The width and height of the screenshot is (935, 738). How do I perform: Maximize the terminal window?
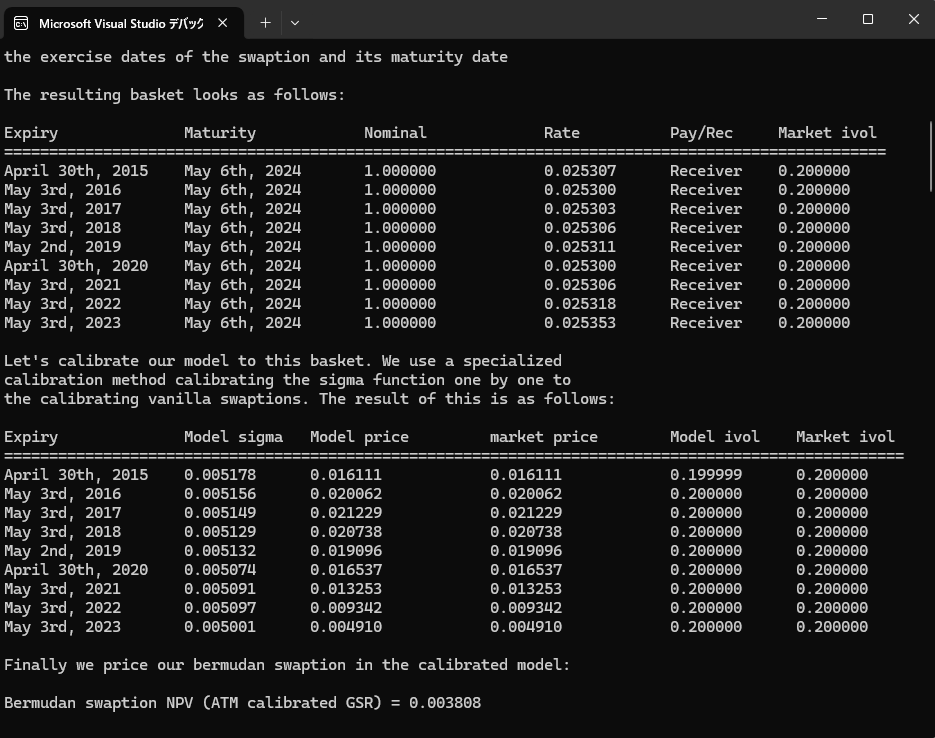(868, 19)
